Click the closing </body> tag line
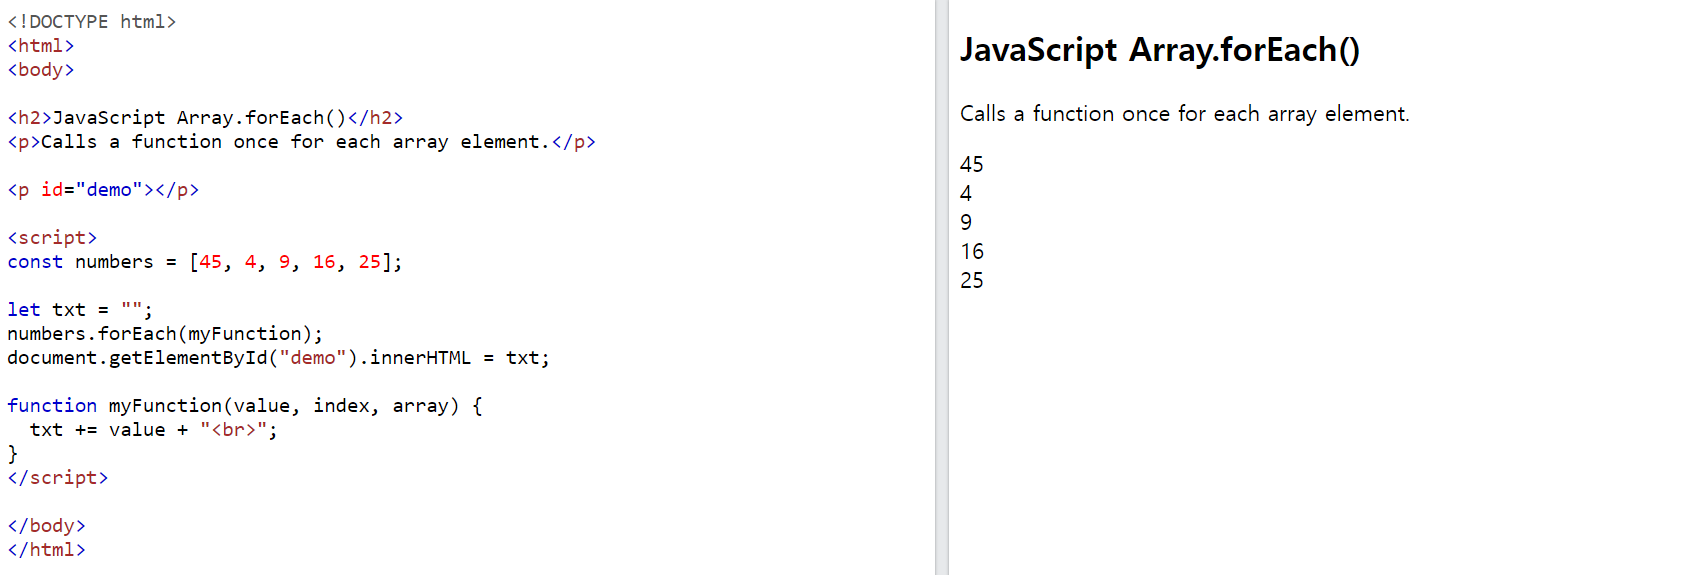 click(46, 525)
